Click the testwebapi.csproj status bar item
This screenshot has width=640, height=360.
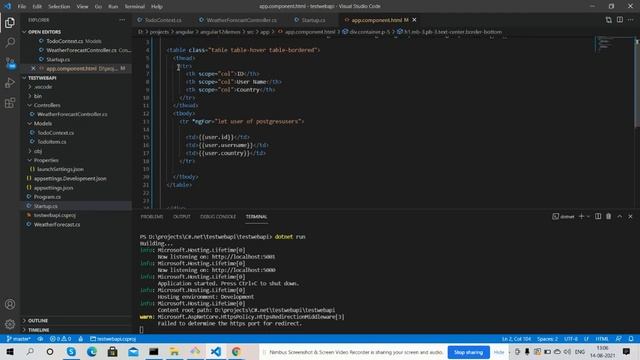click(113, 339)
